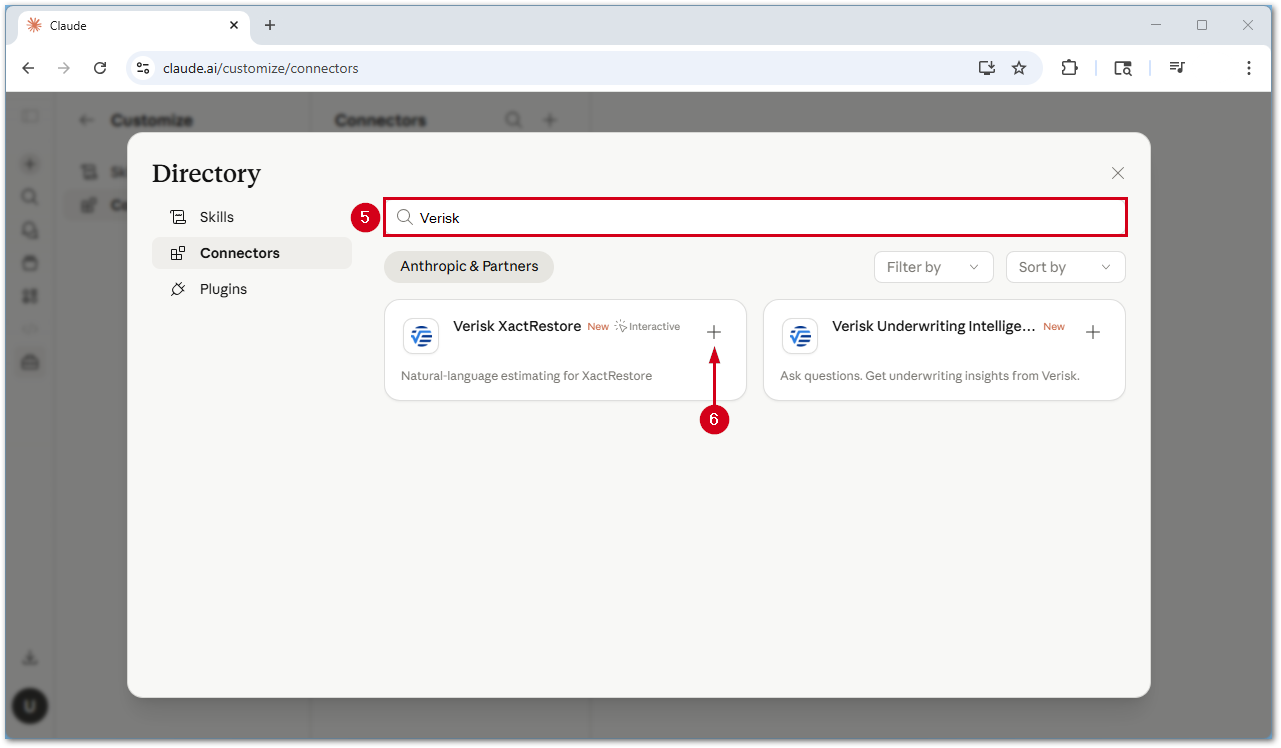
Task: Open the Sort by dropdown
Action: click(1065, 267)
